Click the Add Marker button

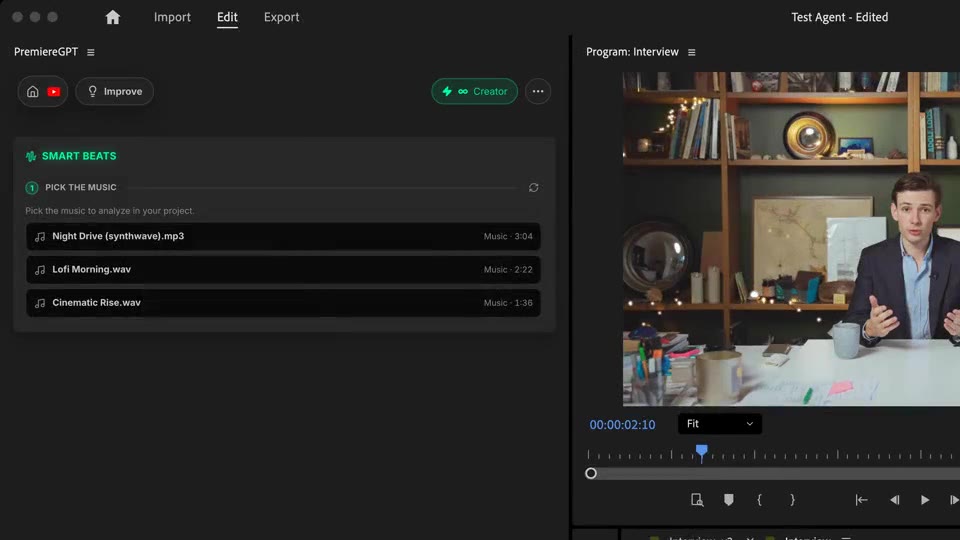(x=729, y=500)
